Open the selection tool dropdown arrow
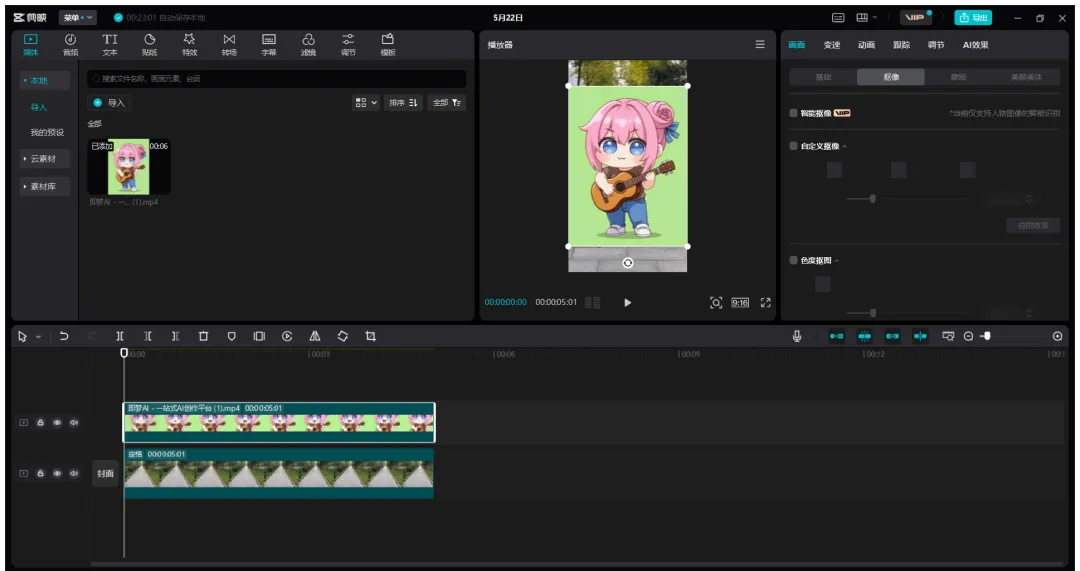The height and width of the screenshot is (571, 1080). 39,337
